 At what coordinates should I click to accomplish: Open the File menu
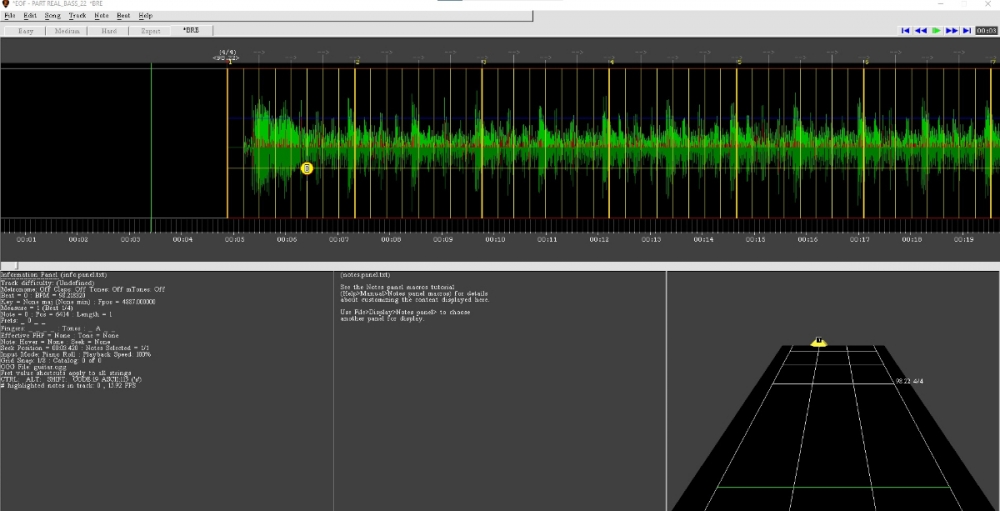tap(10, 16)
